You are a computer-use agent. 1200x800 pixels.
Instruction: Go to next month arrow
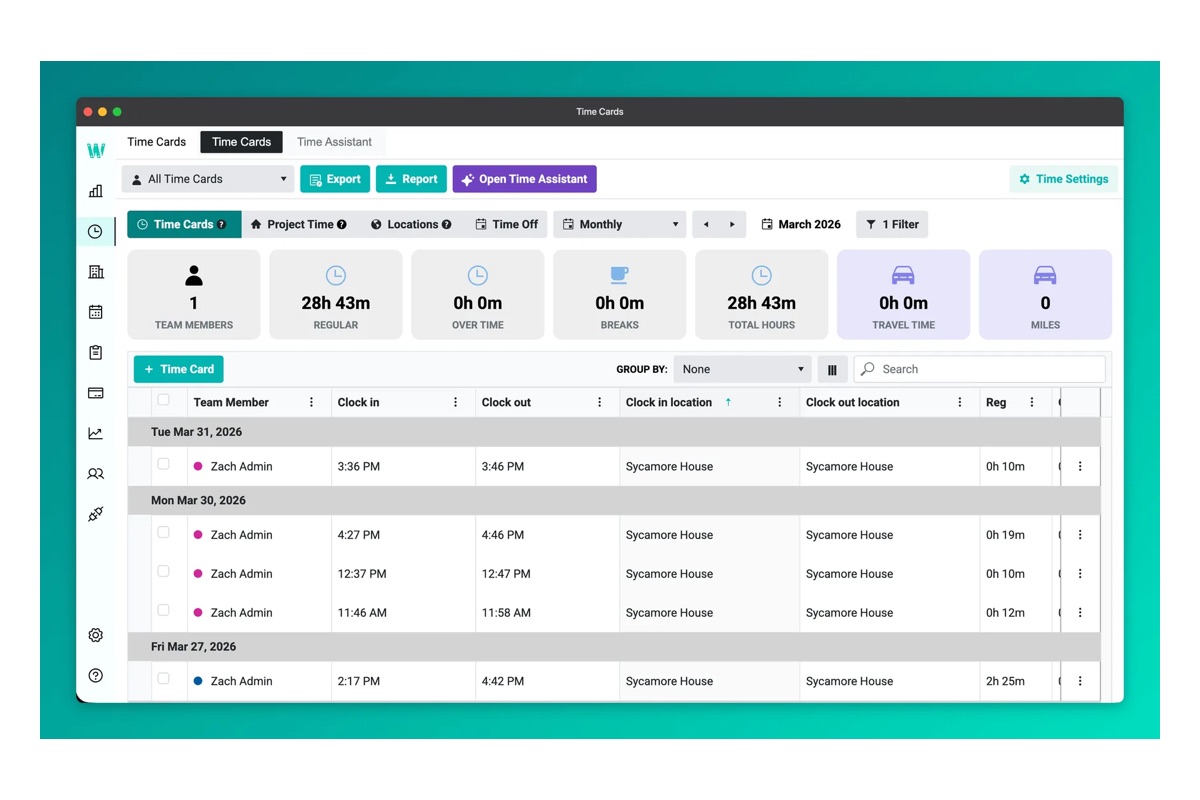[x=732, y=224]
